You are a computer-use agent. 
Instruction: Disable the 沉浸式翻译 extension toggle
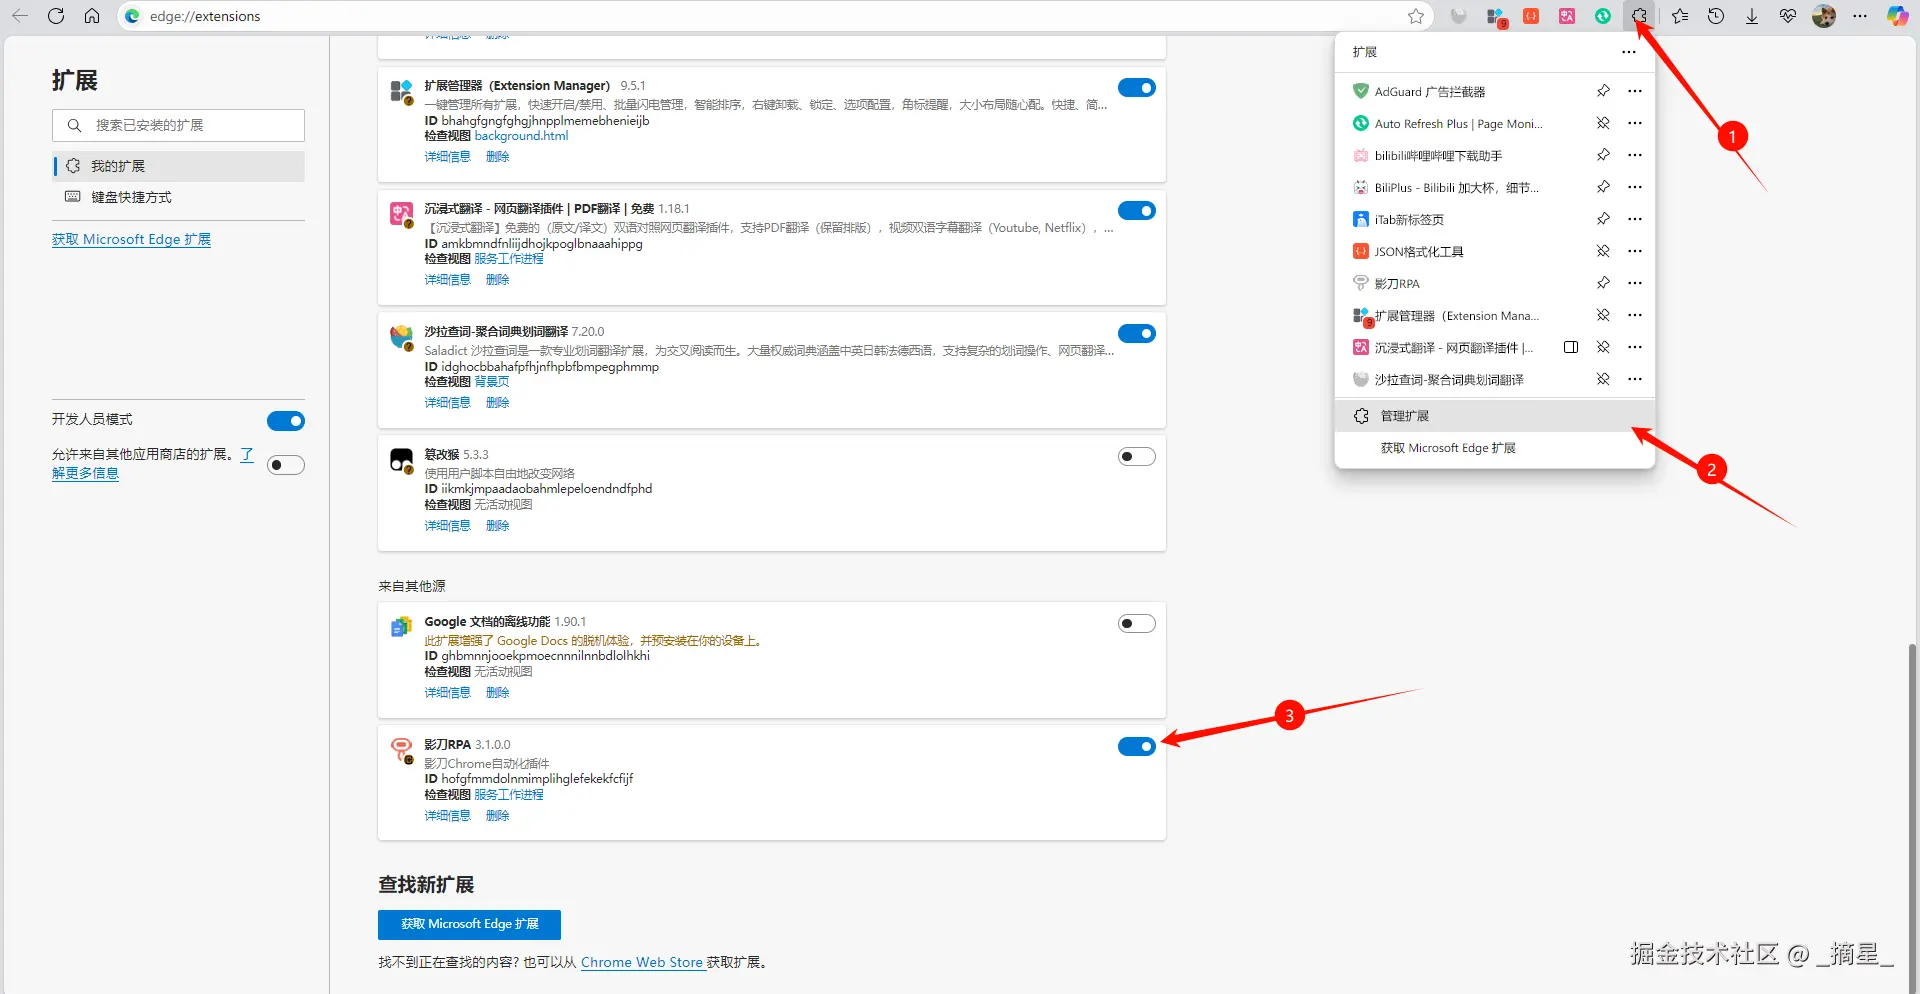1137,211
